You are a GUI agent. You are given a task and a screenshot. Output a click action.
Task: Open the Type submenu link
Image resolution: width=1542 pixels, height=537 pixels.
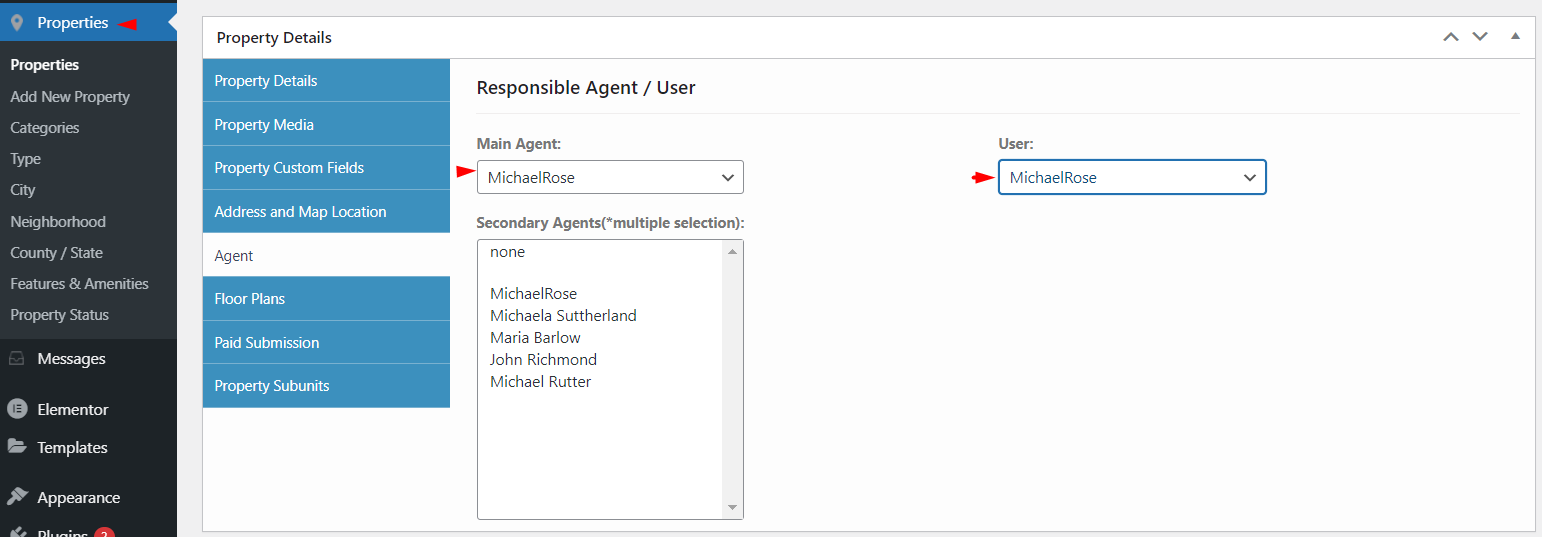(x=26, y=158)
